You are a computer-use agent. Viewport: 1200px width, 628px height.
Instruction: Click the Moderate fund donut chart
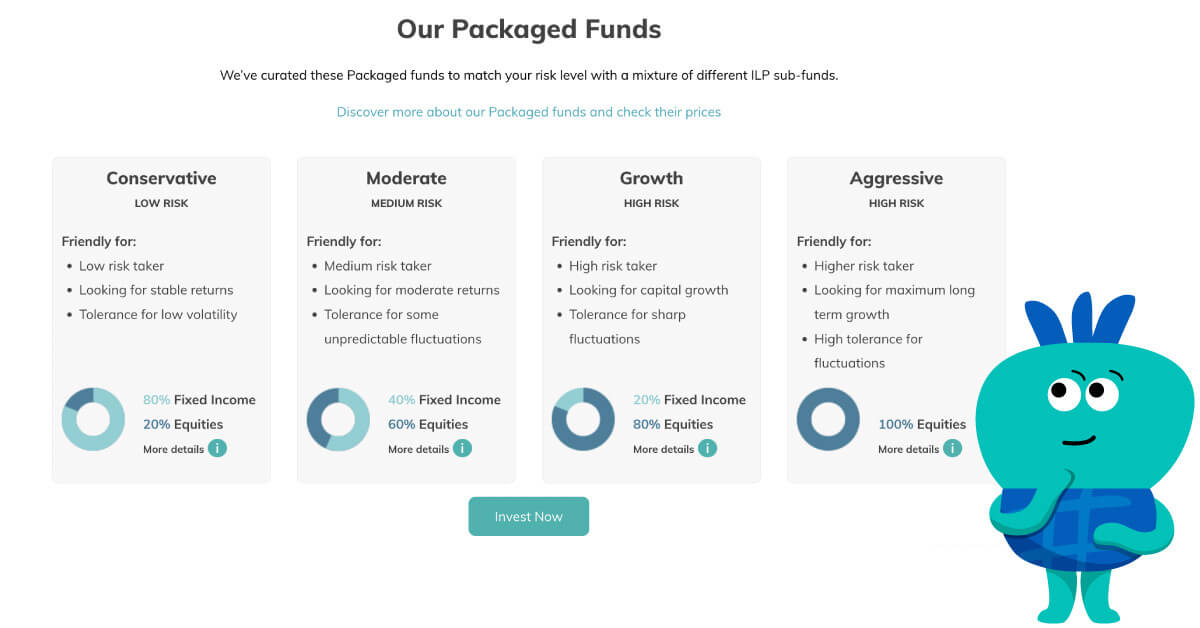(x=338, y=419)
